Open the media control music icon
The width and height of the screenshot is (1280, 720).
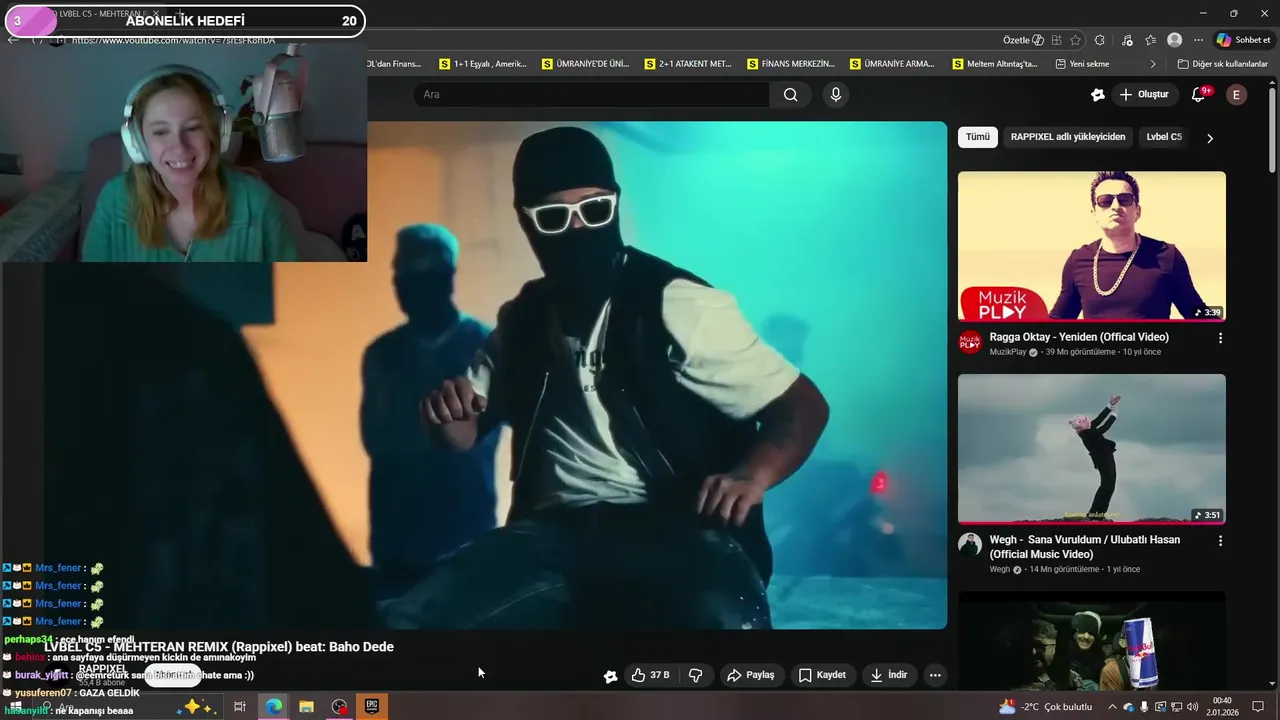[1127, 40]
